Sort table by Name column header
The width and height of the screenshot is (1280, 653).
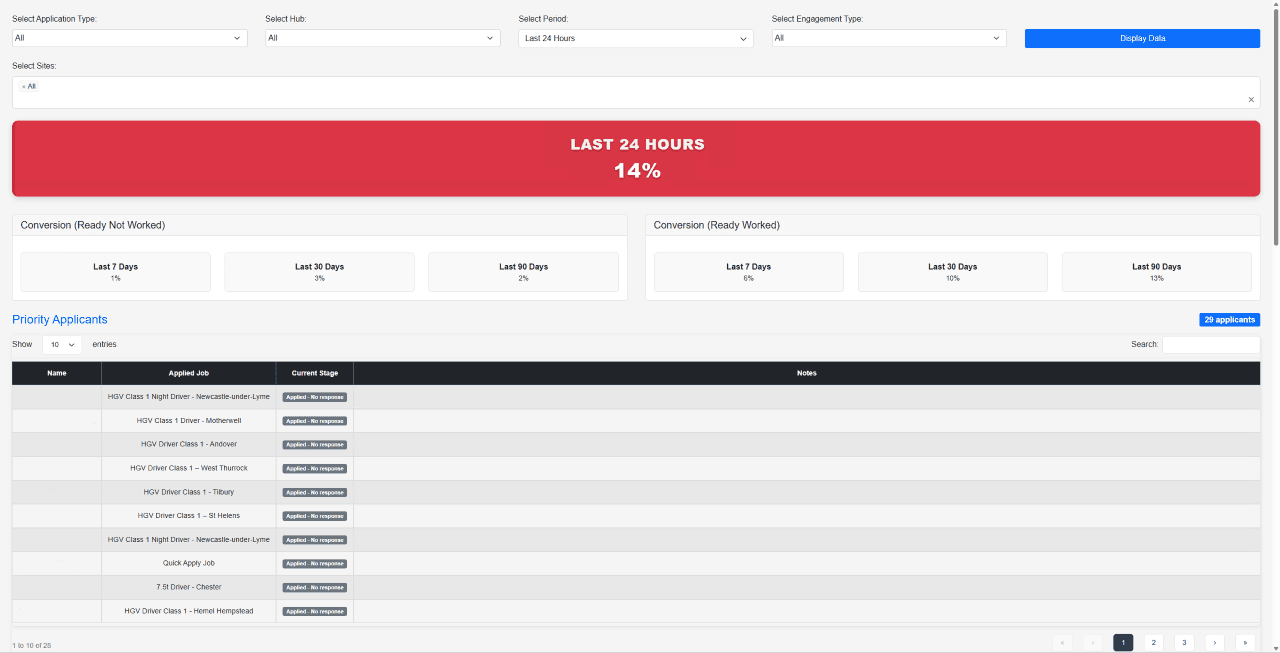click(x=57, y=373)
